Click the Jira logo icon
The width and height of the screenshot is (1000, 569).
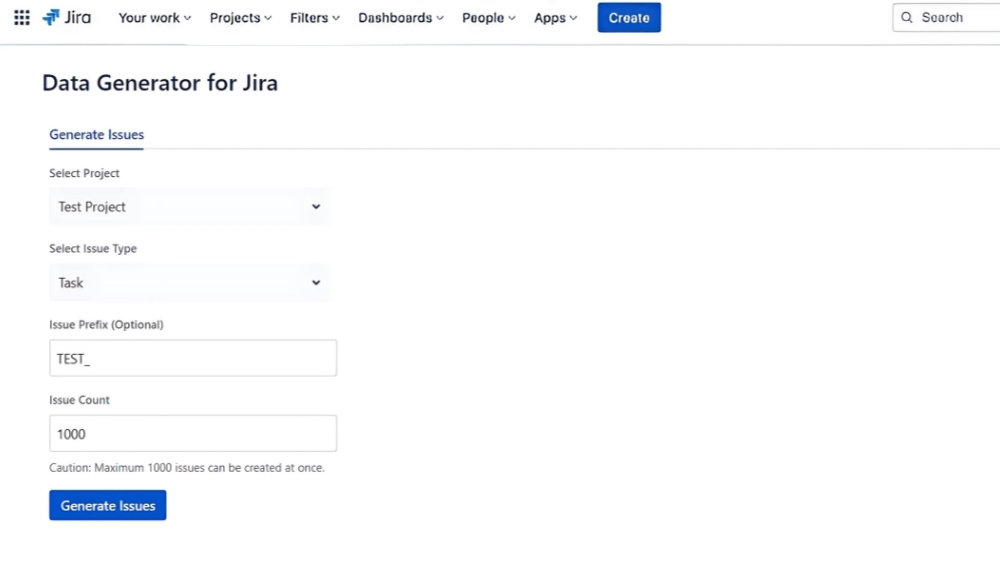coord(52,18)
